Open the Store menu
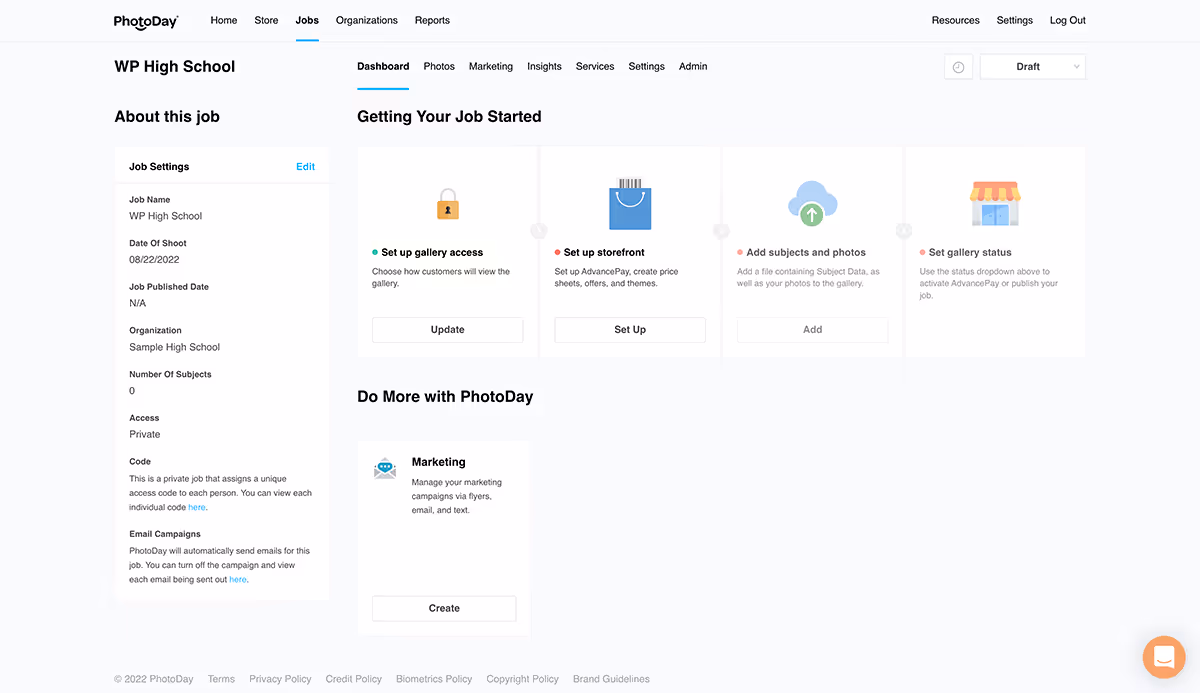Image resolution: width=1200 pixels, height=693 pixels. pyautogui.click(x=266, y=20)
